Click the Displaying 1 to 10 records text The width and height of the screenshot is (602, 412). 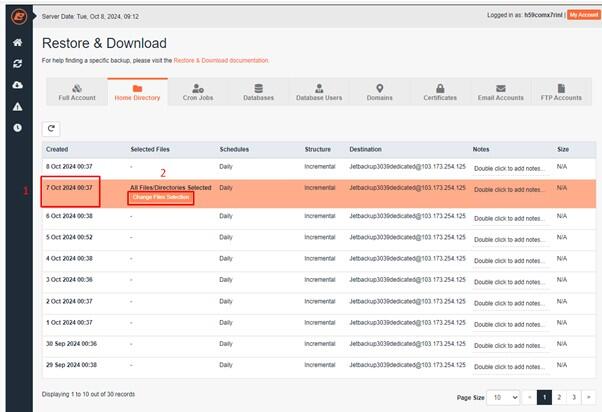tap(88, 394)
